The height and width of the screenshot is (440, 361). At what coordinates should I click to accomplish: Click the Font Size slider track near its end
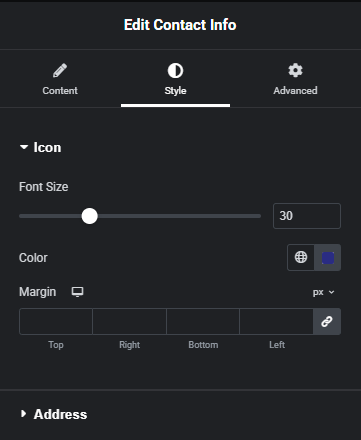click(253, 216)
